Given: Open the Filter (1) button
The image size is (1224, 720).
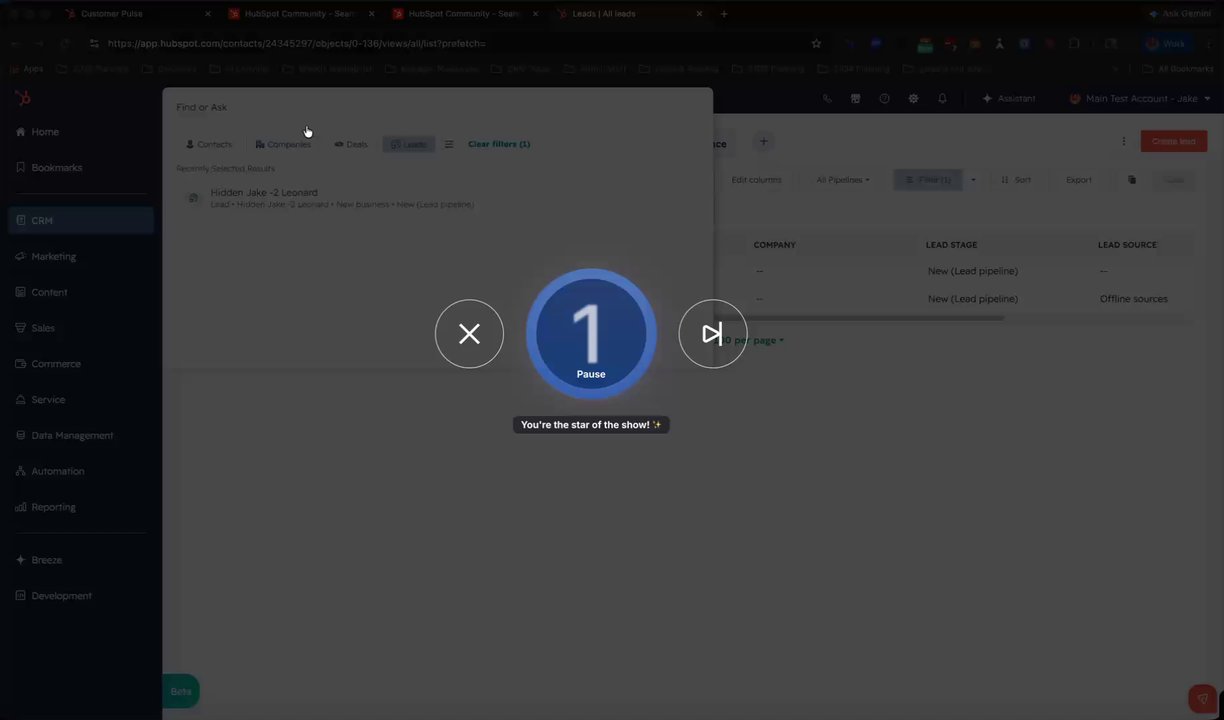Looking at the screenshot, I should [x=928, y=180].
